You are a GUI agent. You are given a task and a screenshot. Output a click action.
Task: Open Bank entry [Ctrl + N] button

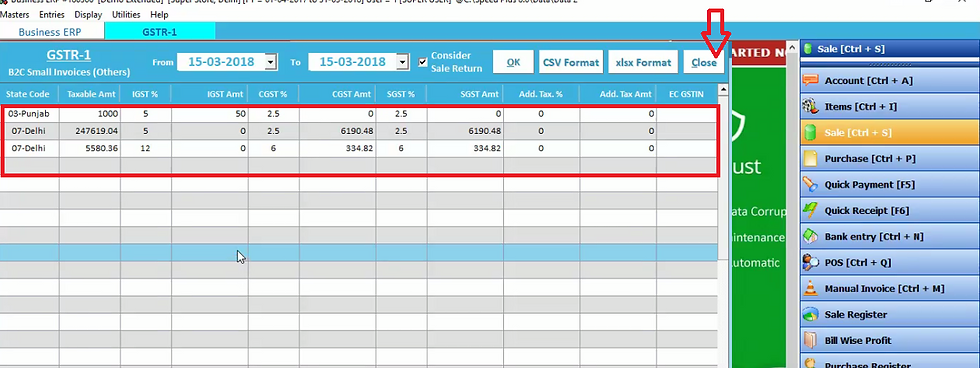coord(889,237)
